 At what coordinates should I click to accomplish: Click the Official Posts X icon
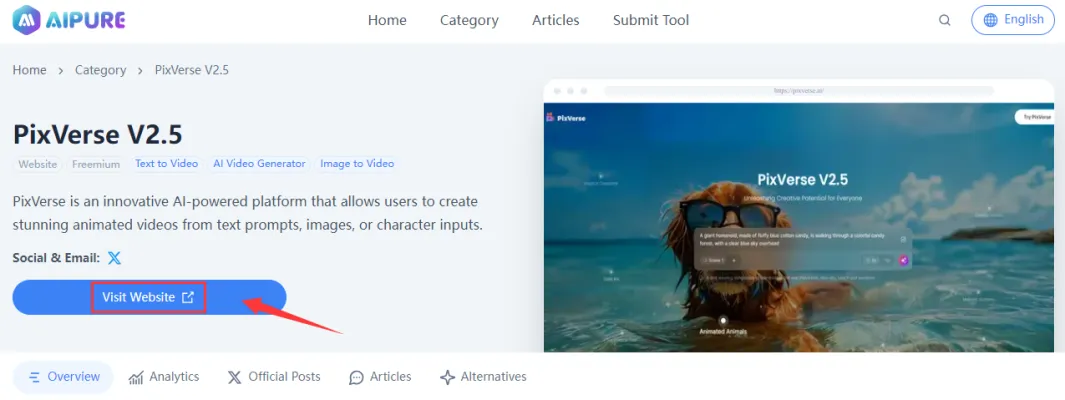(x=234, y=378)
